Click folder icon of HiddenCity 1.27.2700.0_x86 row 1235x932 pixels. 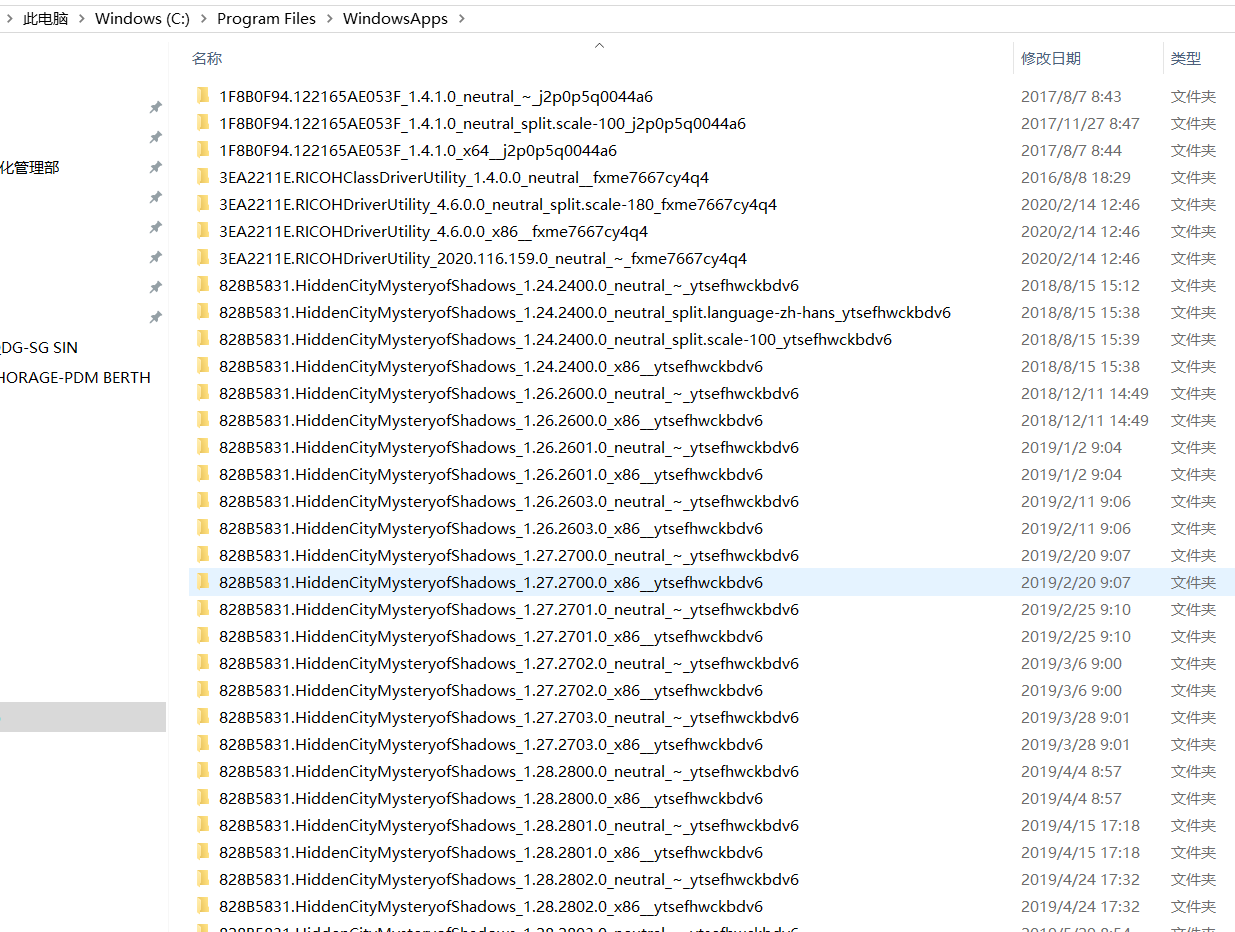(x=203, y=583)
